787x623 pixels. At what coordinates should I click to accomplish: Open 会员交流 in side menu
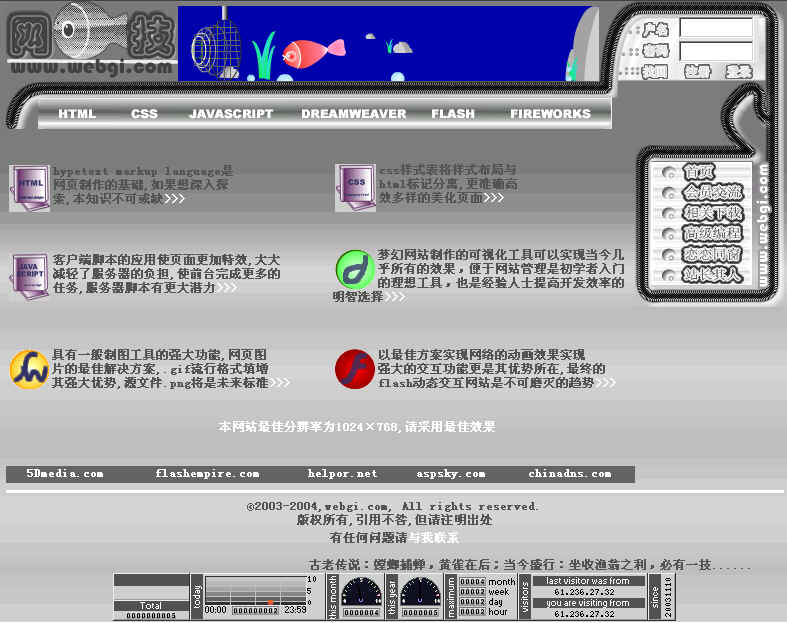pos(712,192)
